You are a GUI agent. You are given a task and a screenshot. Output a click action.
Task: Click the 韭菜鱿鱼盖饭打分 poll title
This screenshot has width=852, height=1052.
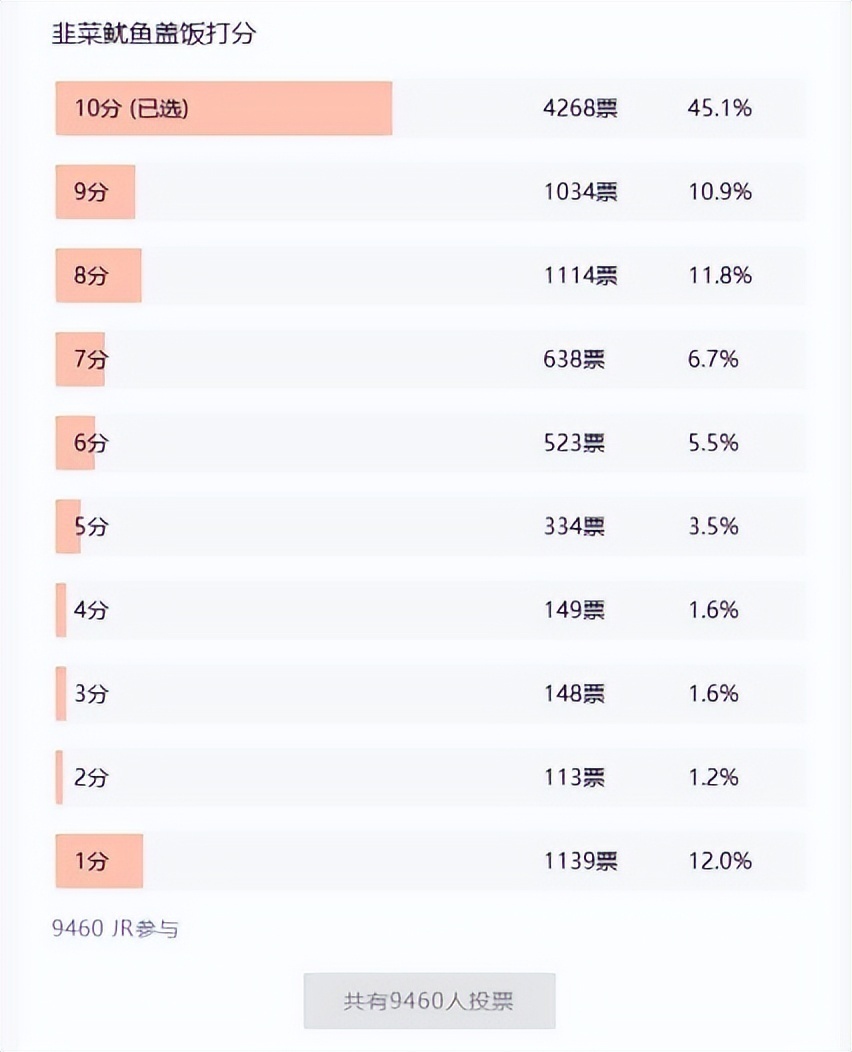tap(154, 33)
